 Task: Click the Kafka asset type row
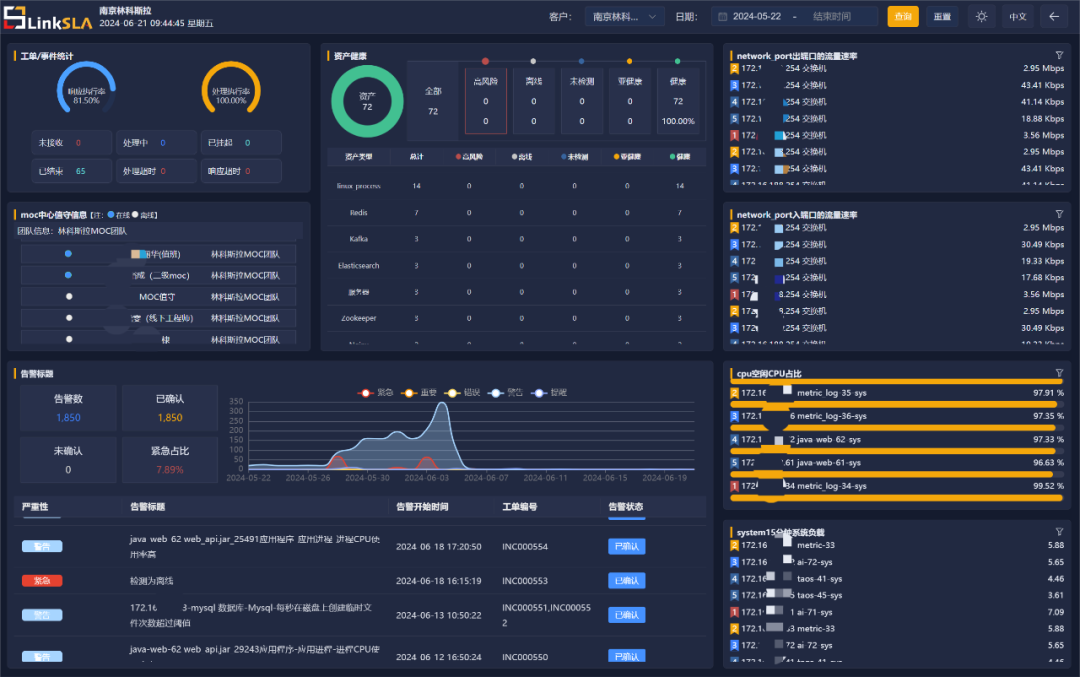[517, 239]
